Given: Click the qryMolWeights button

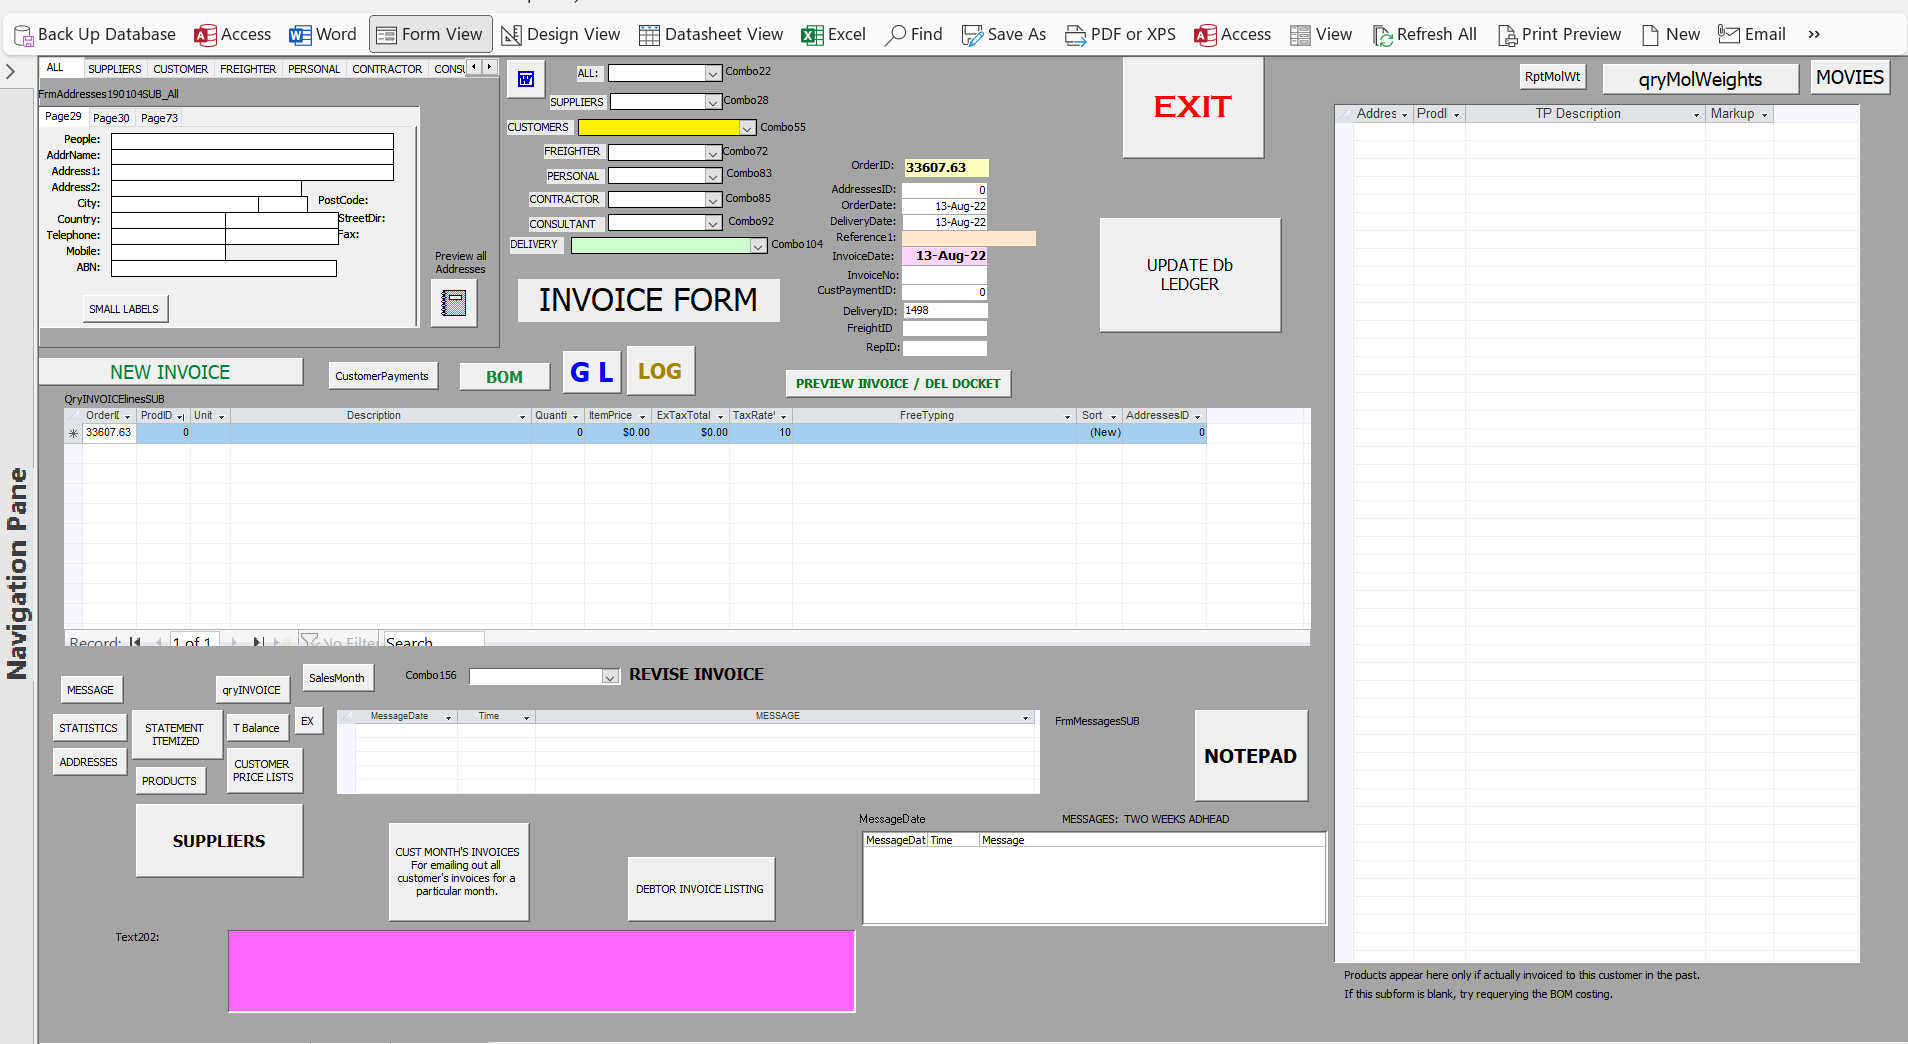Looking at the screenshot, I should coord(1700,79).
